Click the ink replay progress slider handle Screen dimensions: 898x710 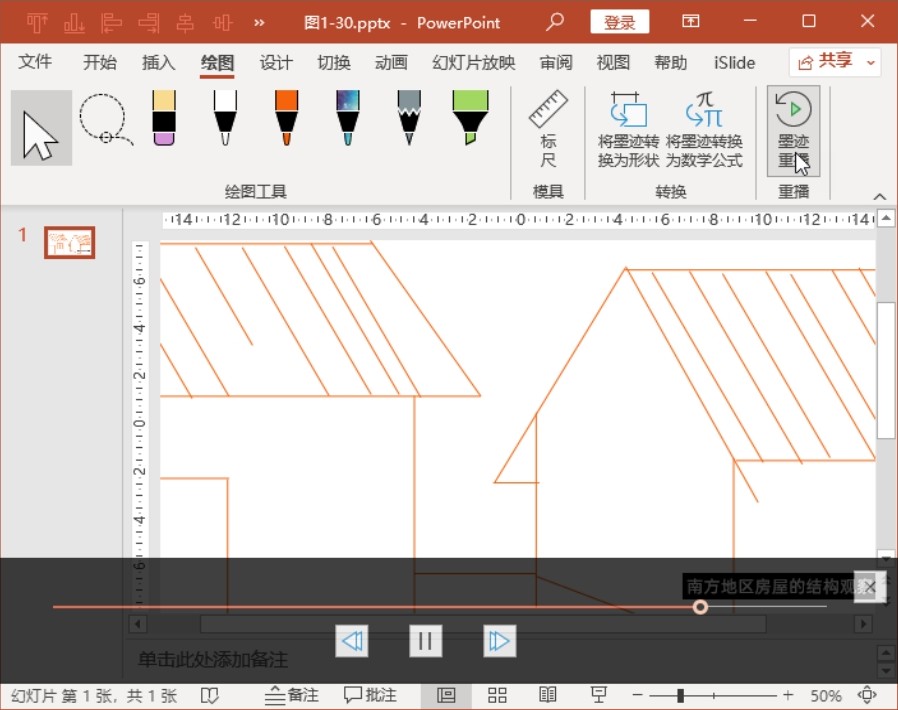[x=700, y=607]
